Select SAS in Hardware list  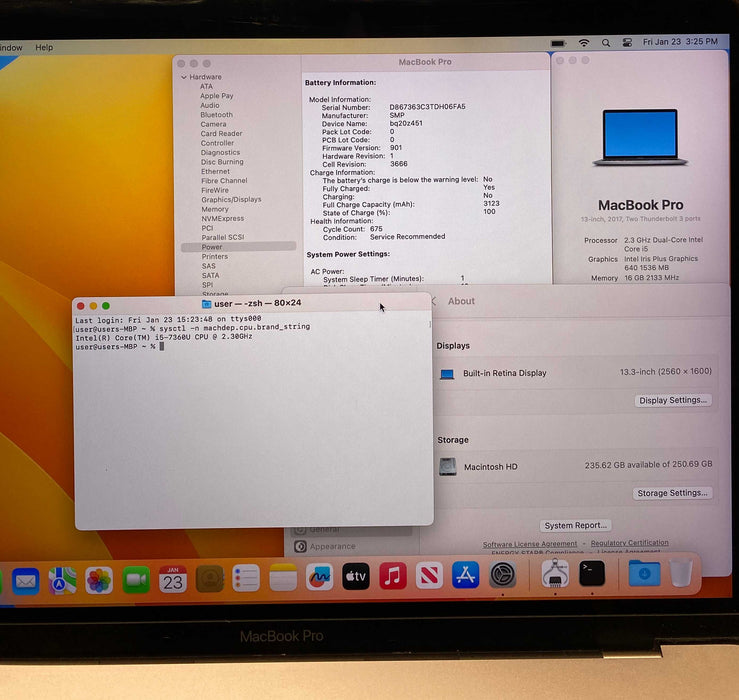click(x=208, y=266)
